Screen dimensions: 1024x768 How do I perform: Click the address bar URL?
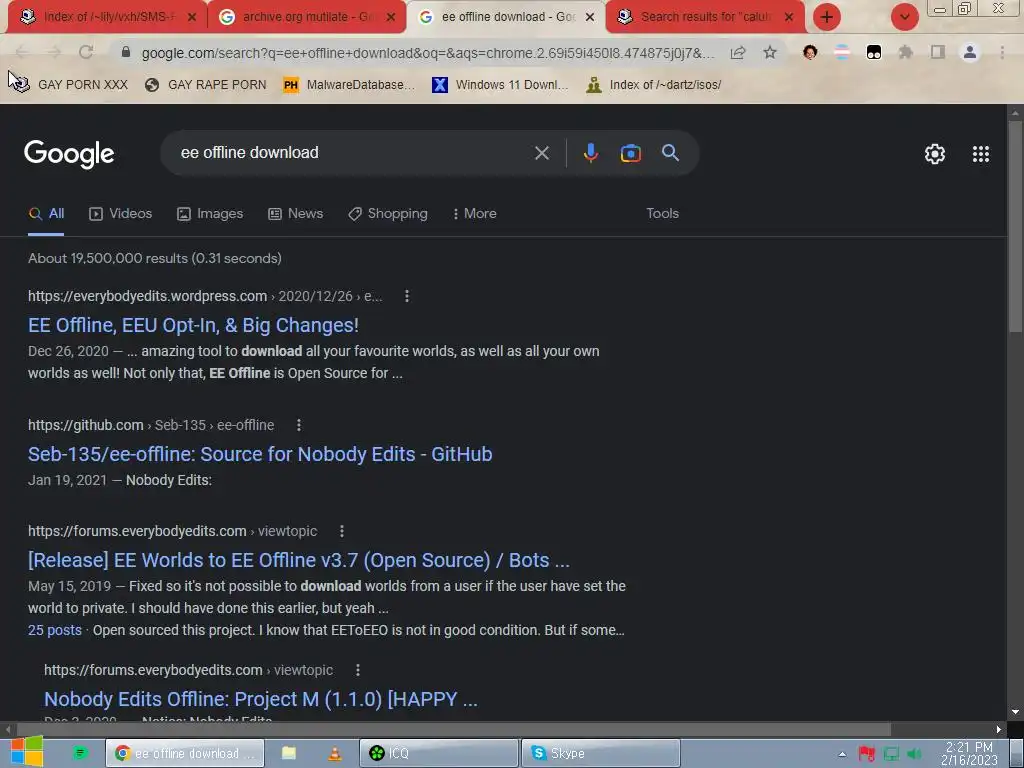click(428, 53)
